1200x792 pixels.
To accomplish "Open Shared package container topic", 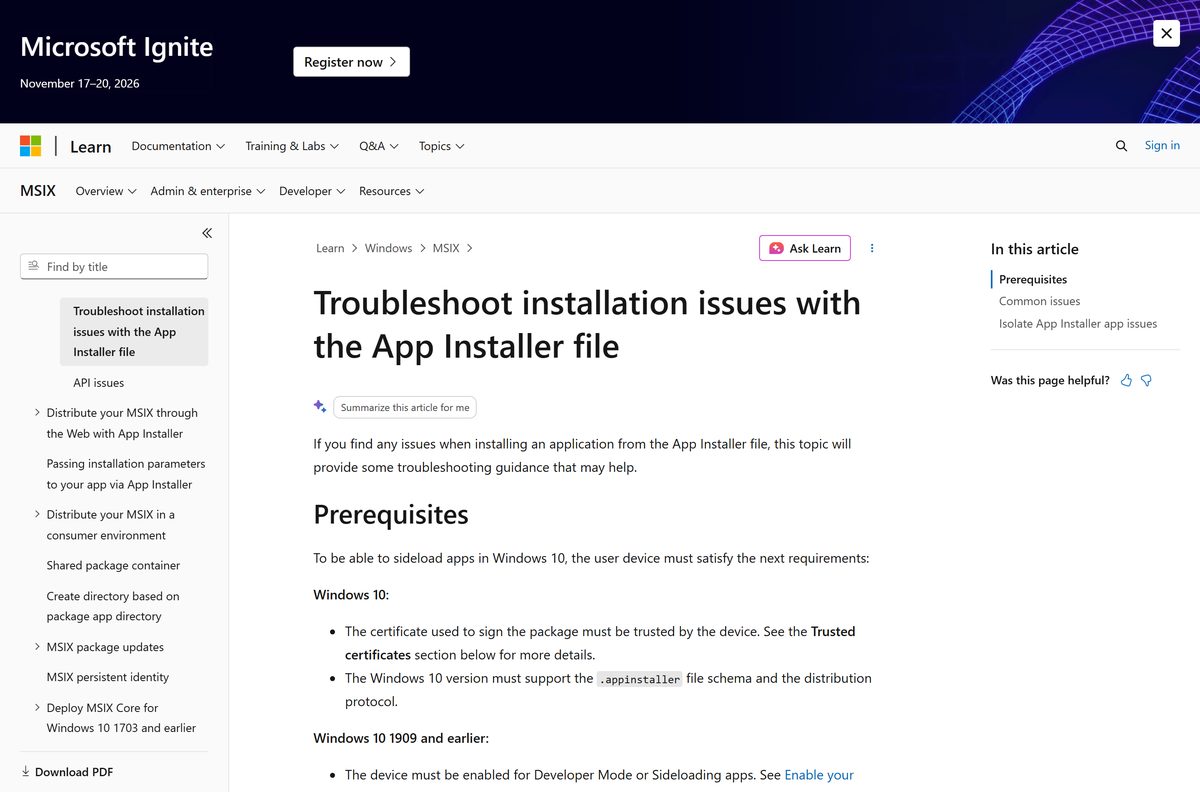I will tap(113, 565).
